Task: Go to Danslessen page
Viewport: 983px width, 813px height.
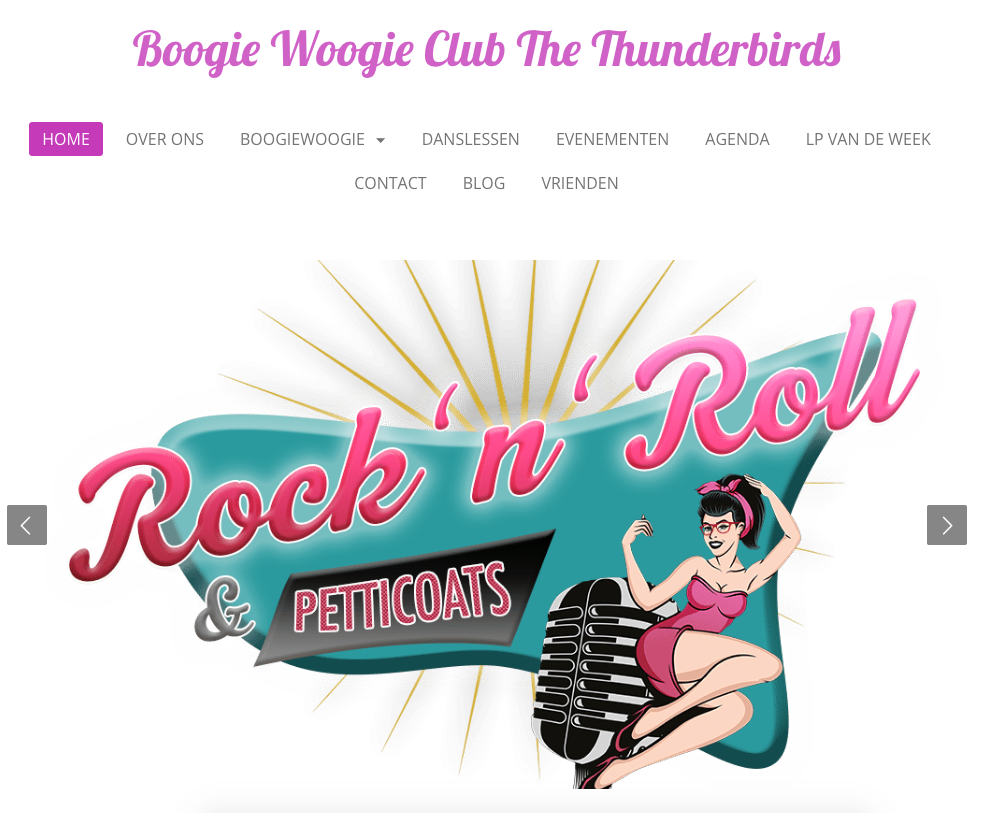Action: tap(470, 139)
